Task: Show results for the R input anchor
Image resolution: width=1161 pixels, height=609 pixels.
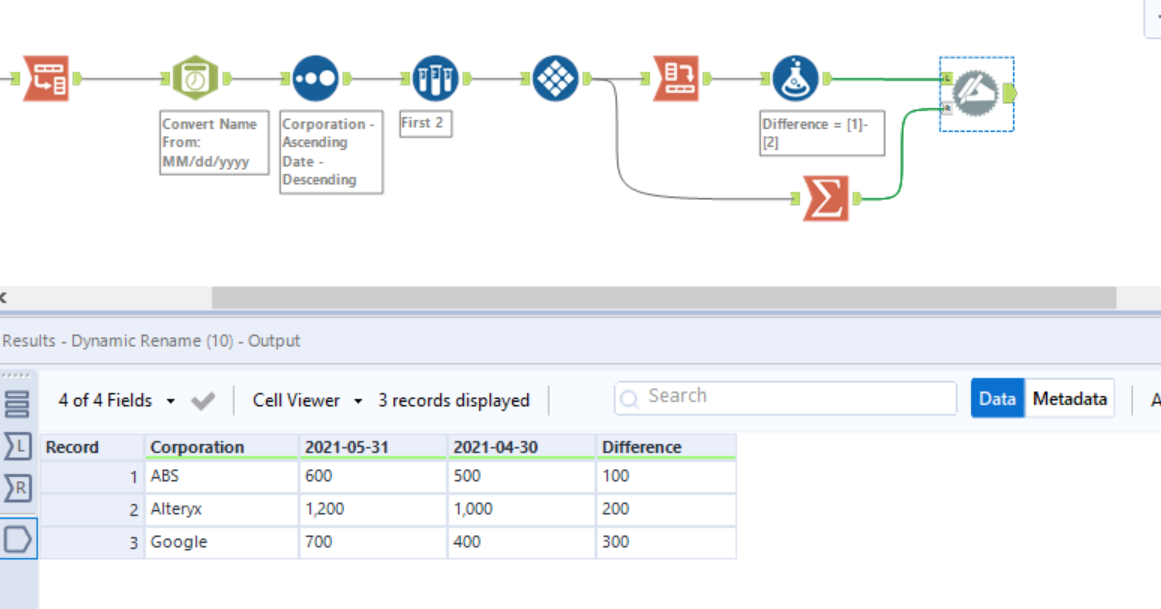Action: (x=19, y=488)
